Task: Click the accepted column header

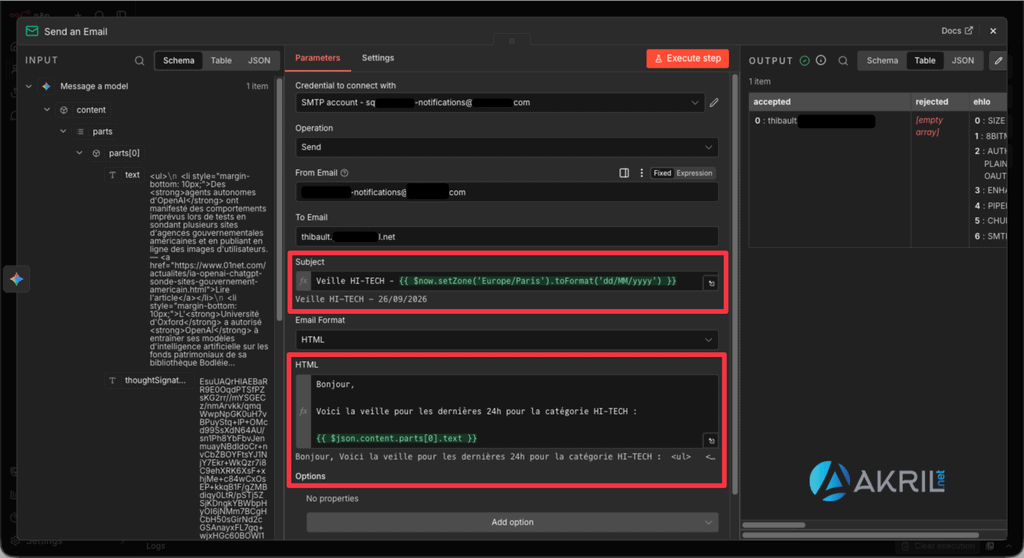Action: tap(829, 102)
